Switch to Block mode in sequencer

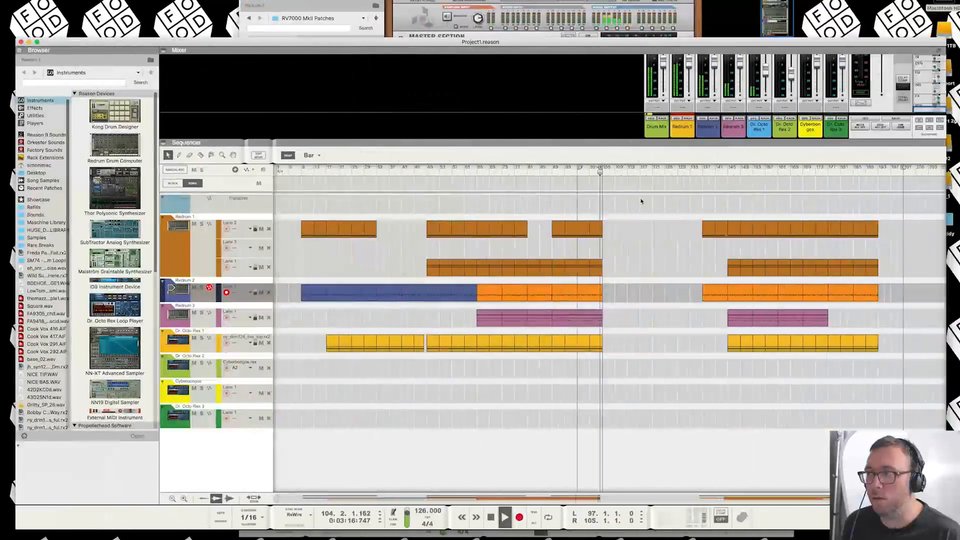point(173,183)
